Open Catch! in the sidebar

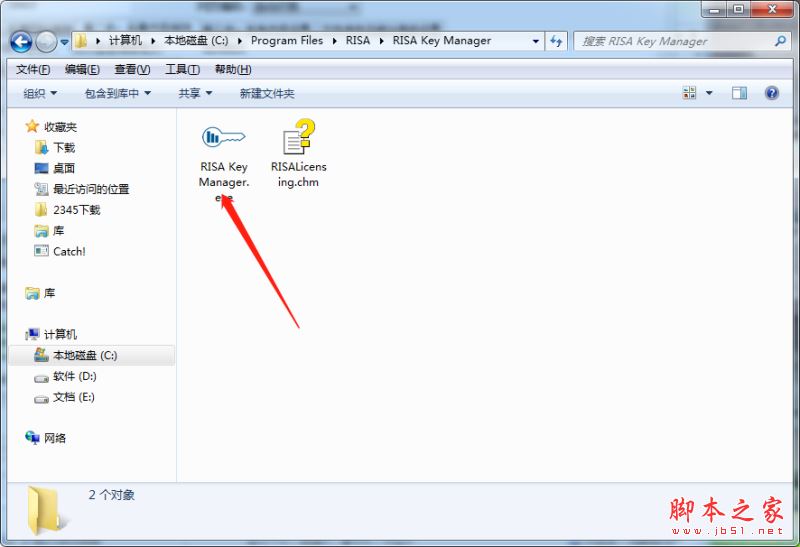(69, 251)
